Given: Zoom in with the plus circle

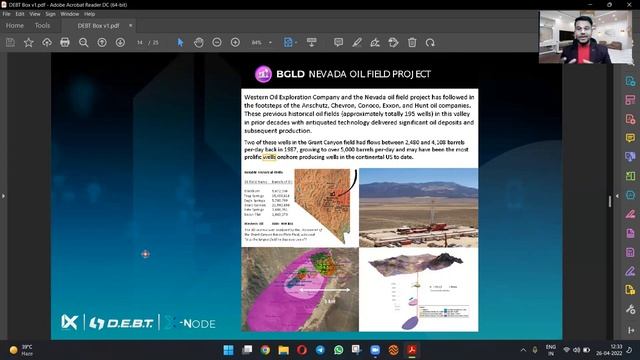Looking at the screenshot, I should click(x=236, y=42).
